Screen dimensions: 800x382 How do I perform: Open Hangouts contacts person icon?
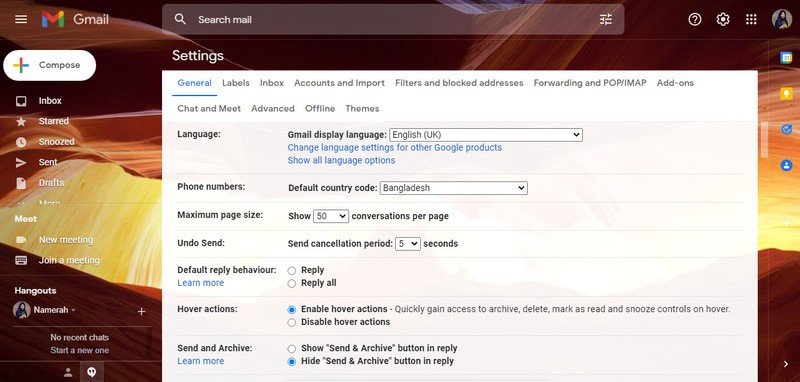68,372
